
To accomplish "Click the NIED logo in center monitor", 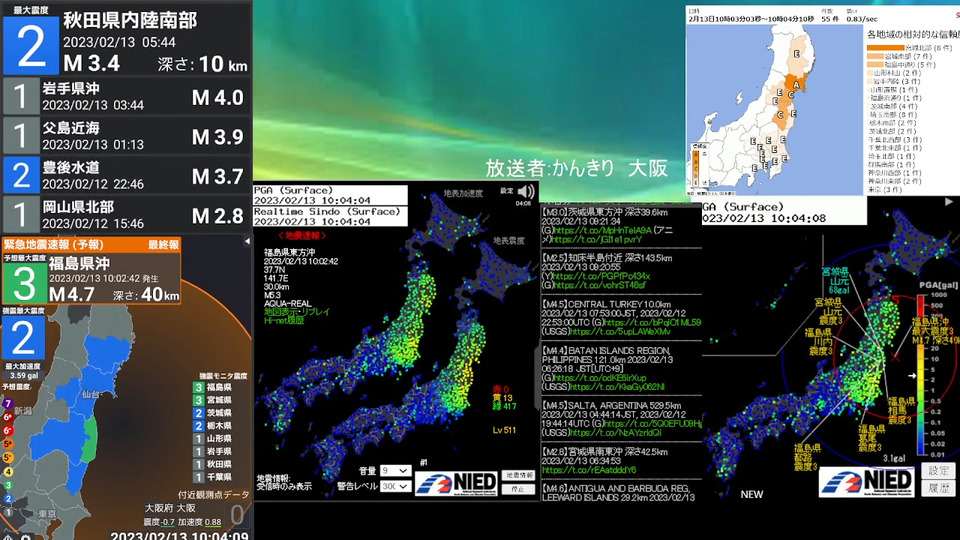I will pos(456,483).
